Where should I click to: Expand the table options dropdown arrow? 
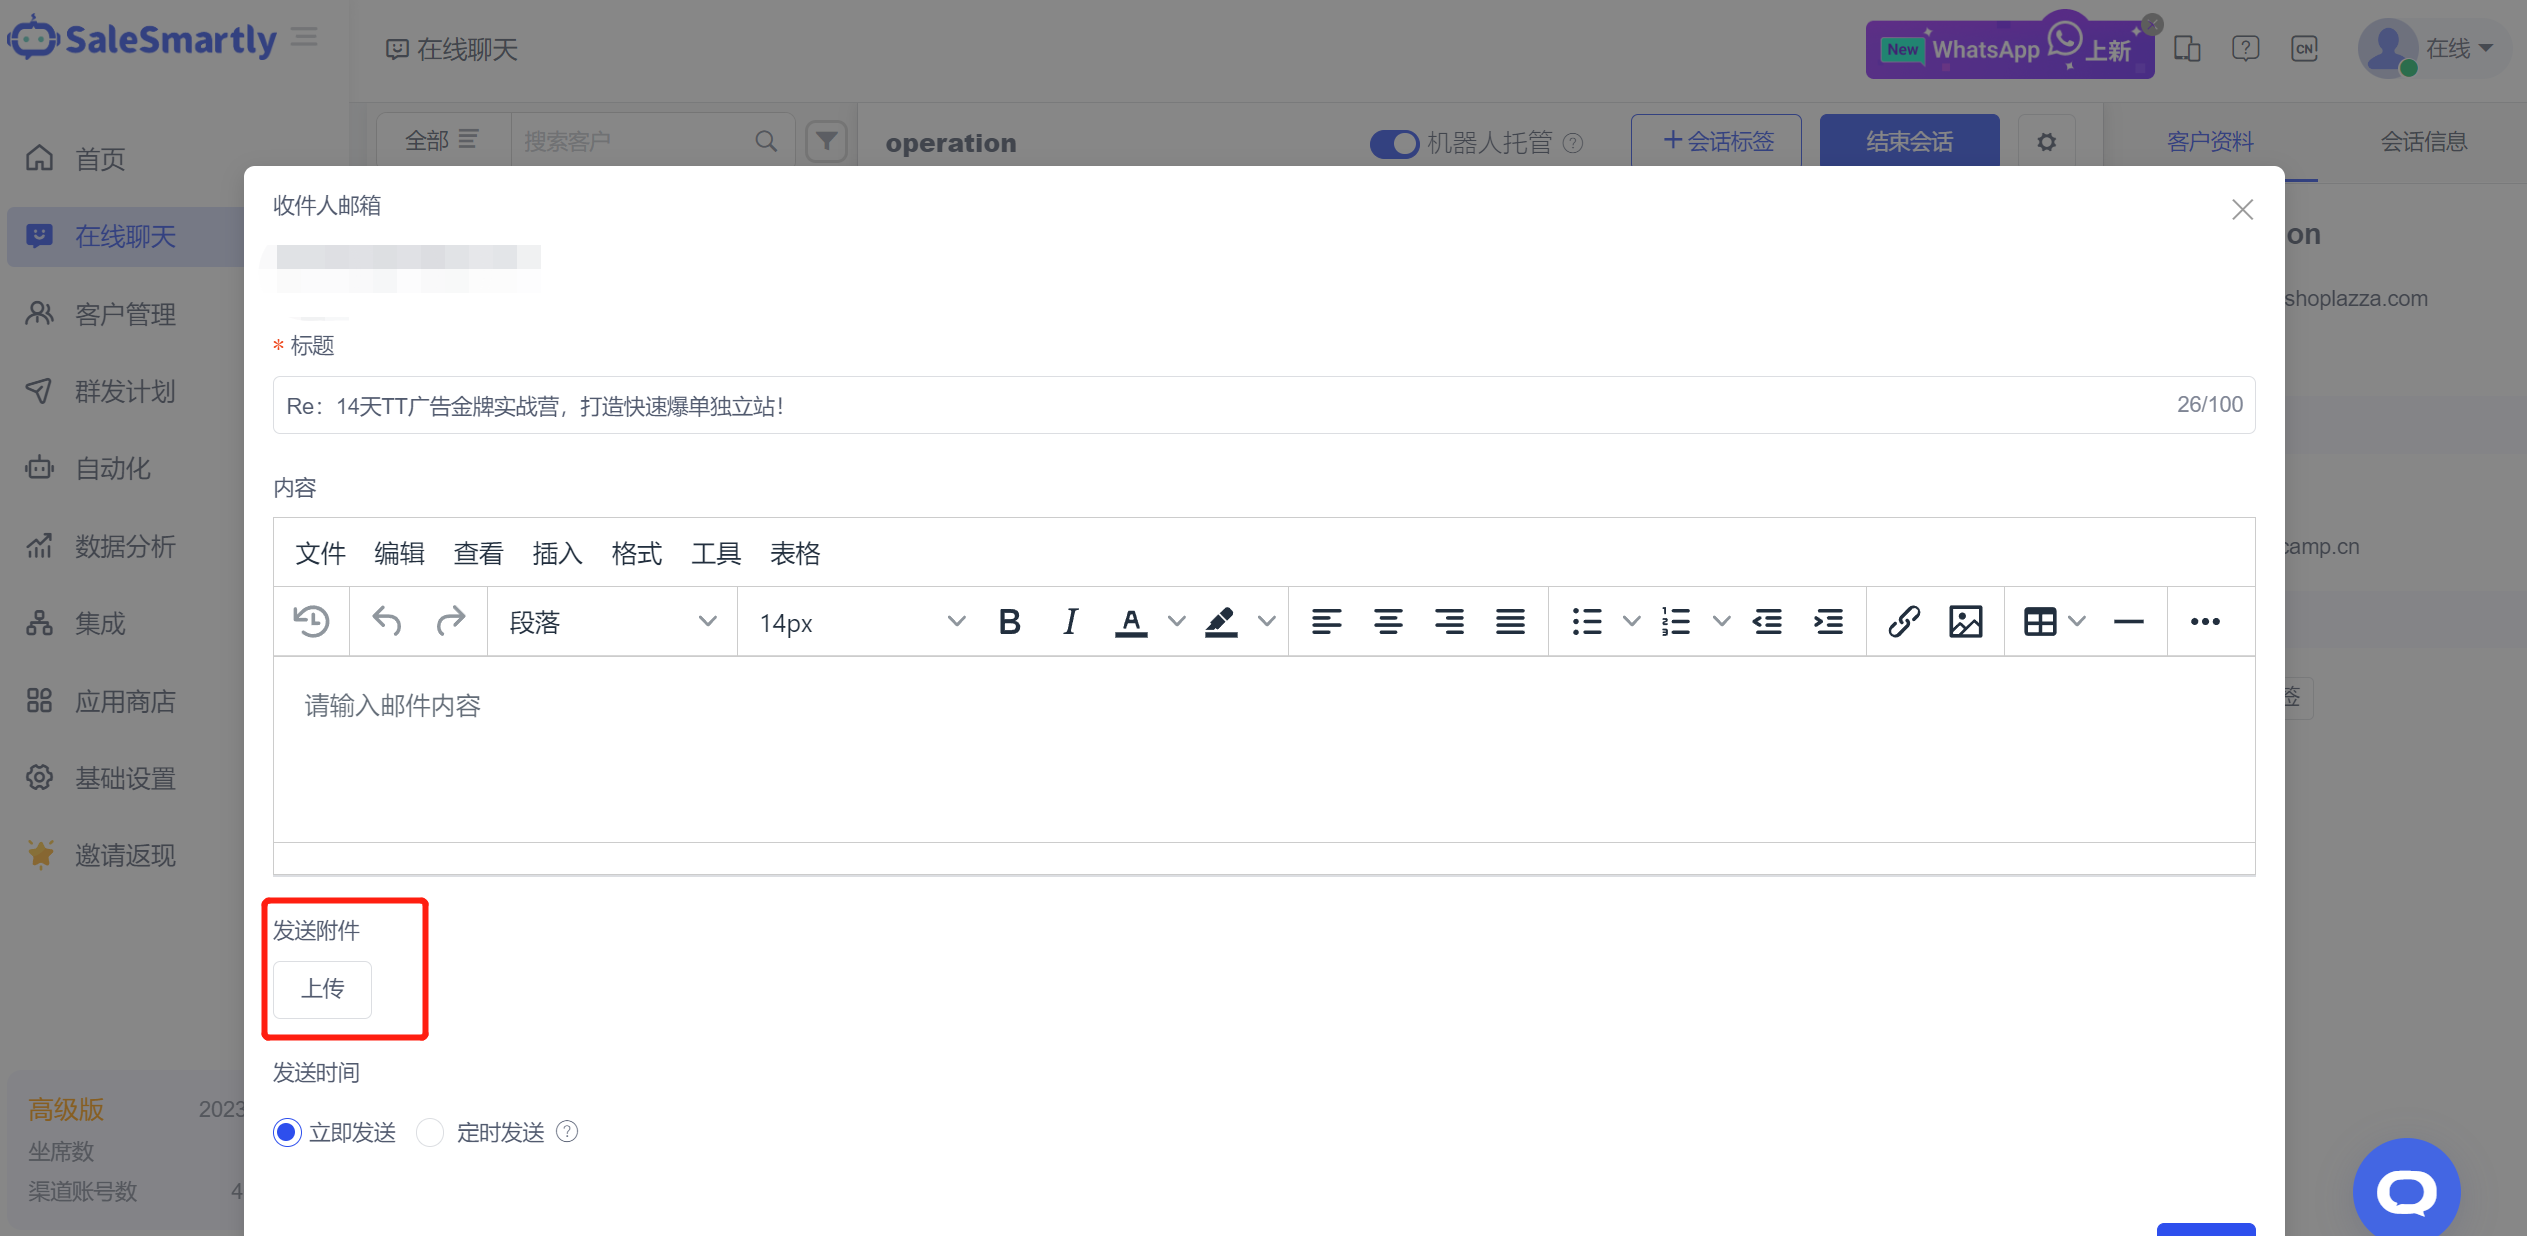[2077, 622]
